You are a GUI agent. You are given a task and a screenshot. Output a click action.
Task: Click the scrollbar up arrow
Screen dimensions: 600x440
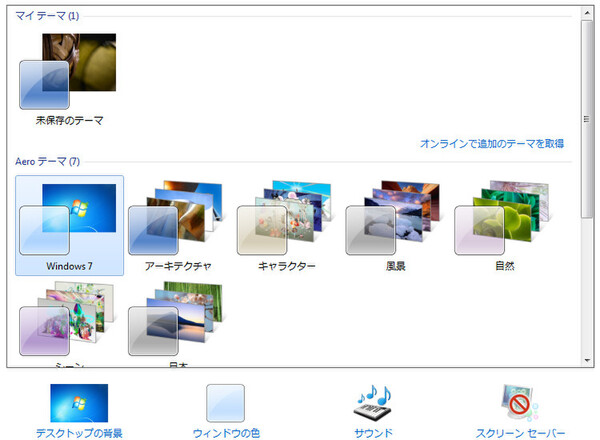587,13
